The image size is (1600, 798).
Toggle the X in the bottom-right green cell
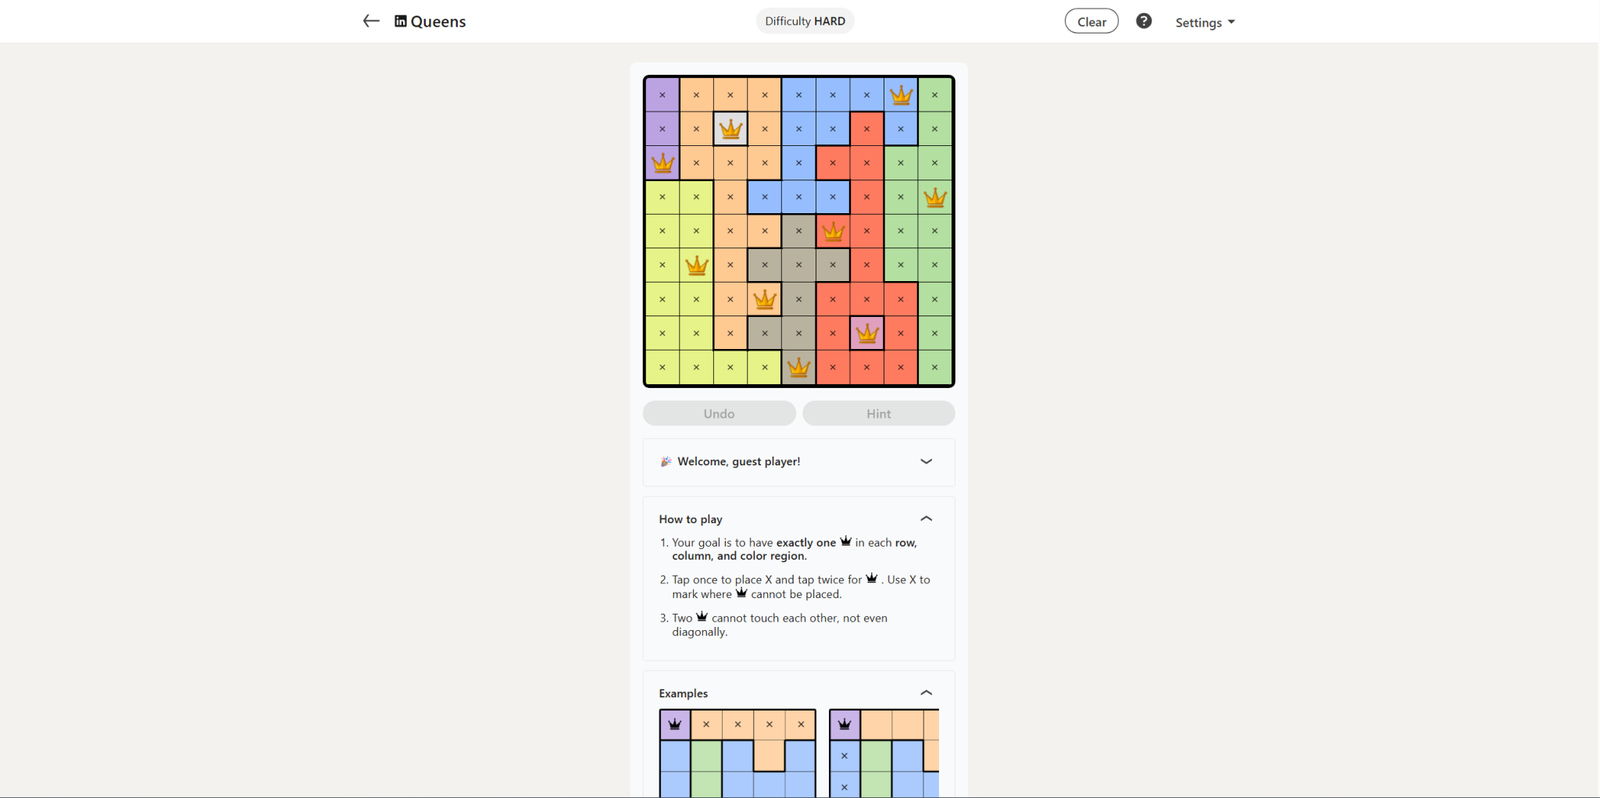(x=935, y=367)
